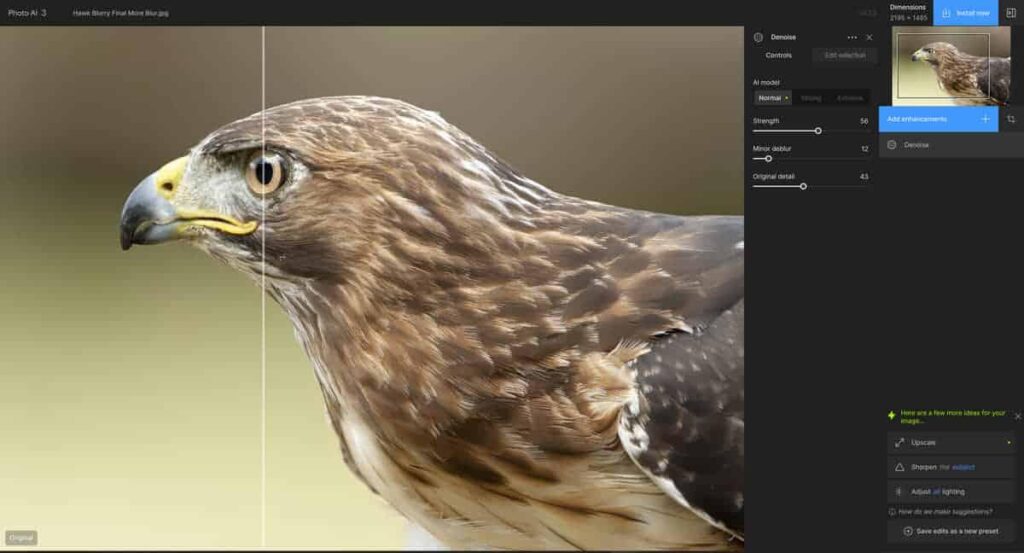This screenshot has width=1024, height=553.
Task: Click the plus icon on Add enhancements
Action: (x=985, y=119)
